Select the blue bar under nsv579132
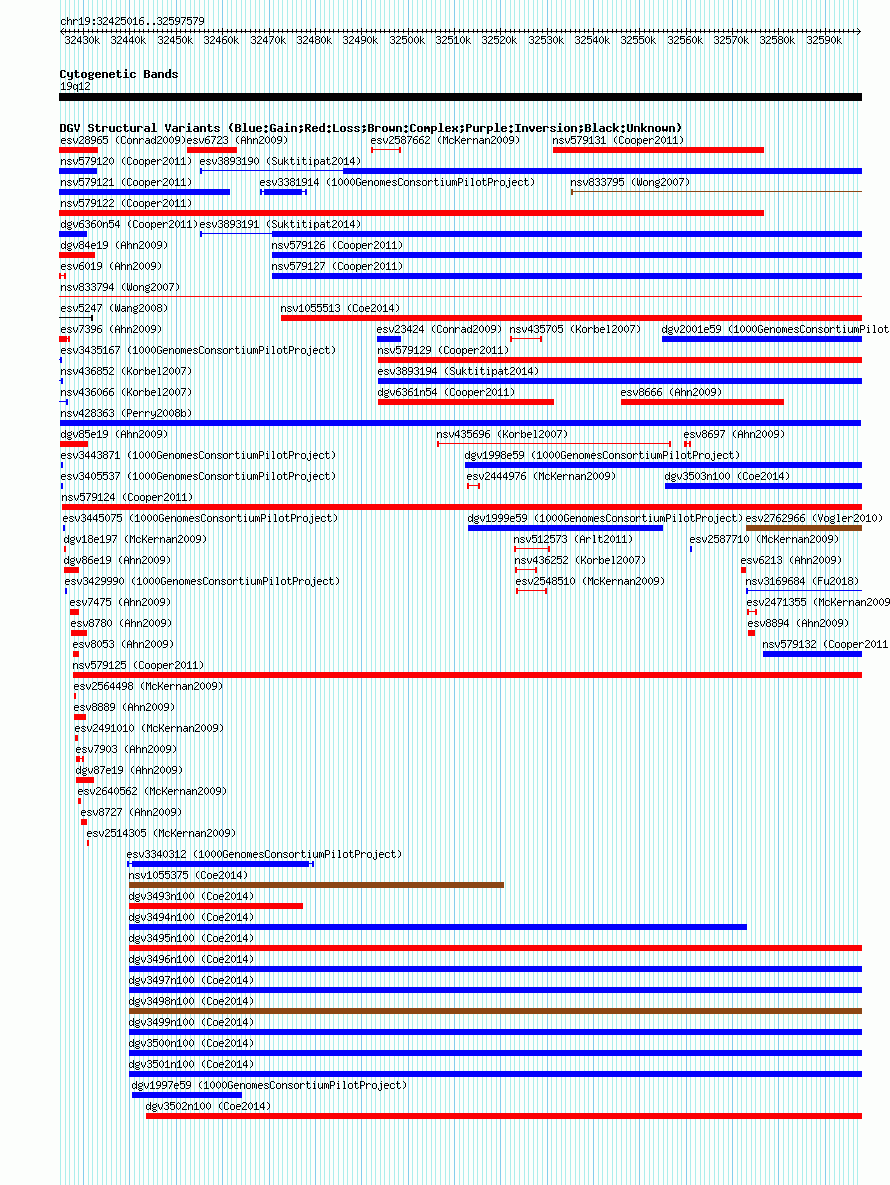Image resolution: width=890 pixels, height=1185 pixels. coord(812,654)
